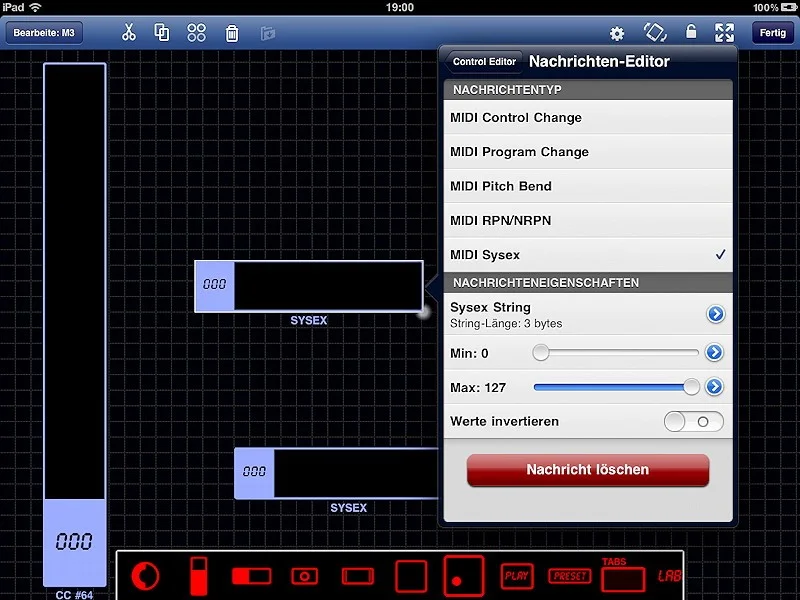The image size is (800, 600).
Task: Select the upper SYSEX slider control
Action: pos(309,286)
